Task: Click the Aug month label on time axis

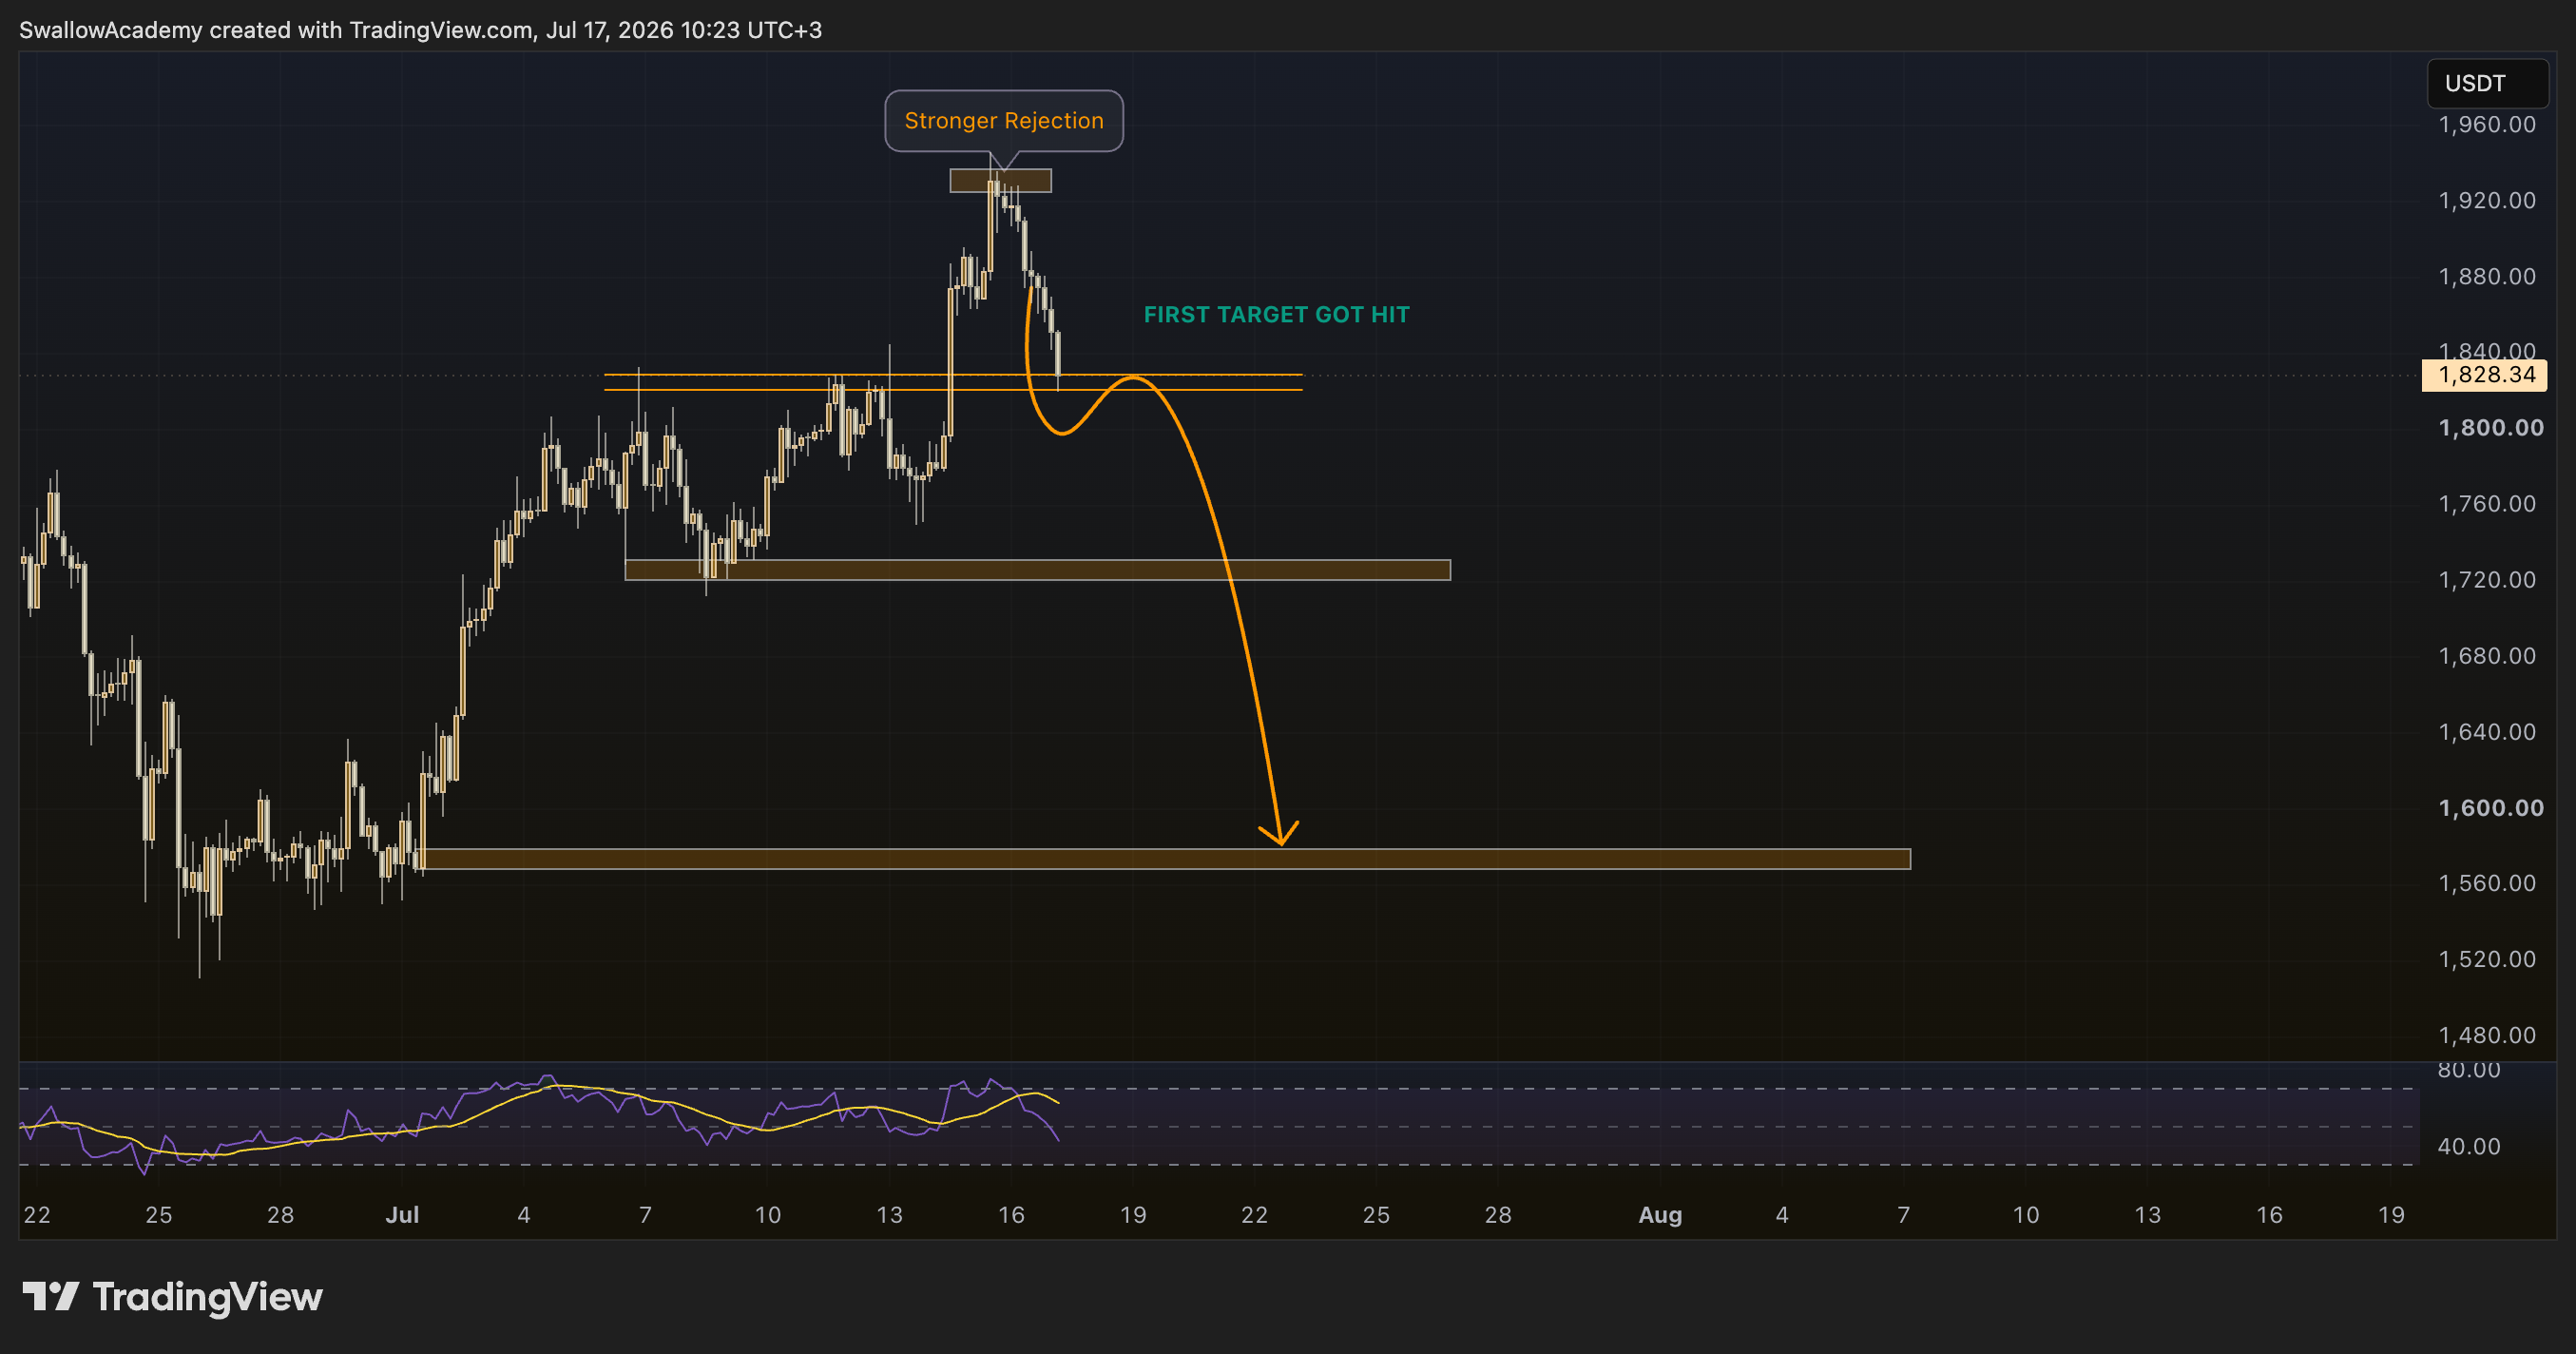Action: [1660, 1215]
